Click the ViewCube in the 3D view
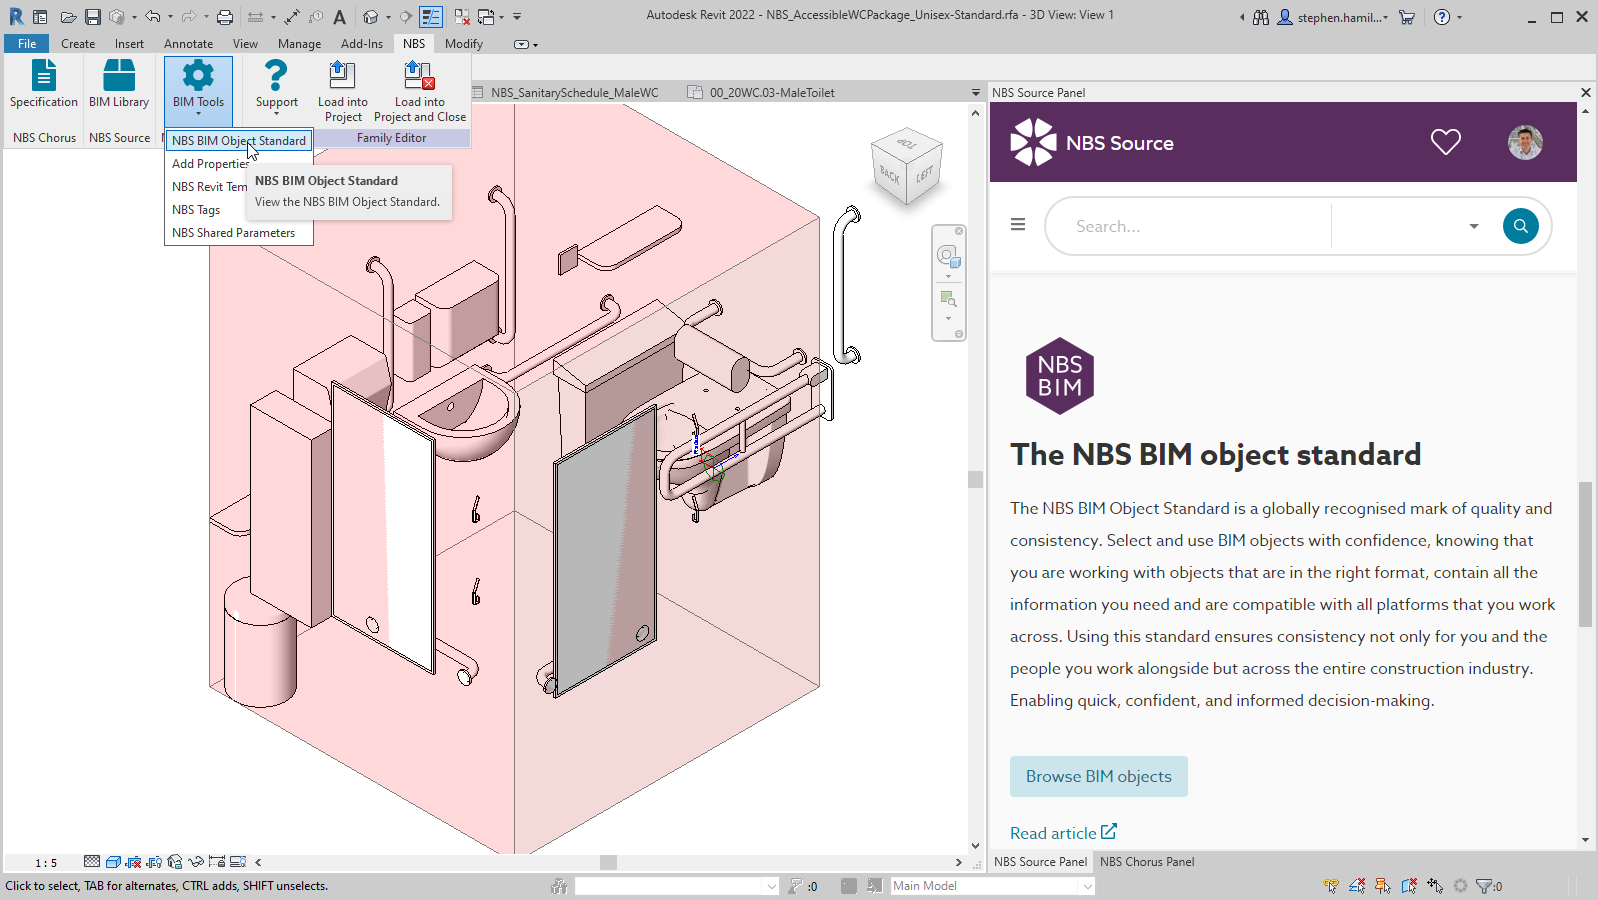Viewport: 1598px width, 900px height. click(906, 167)
